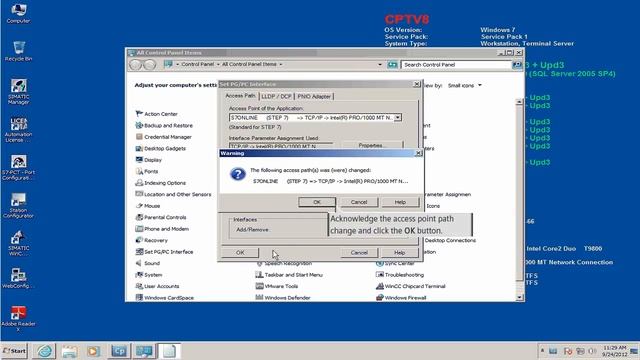640x360 pixels.
Task: Click the Properties button in Set PG/PC Interface
Action: click(x=371, y=145)
